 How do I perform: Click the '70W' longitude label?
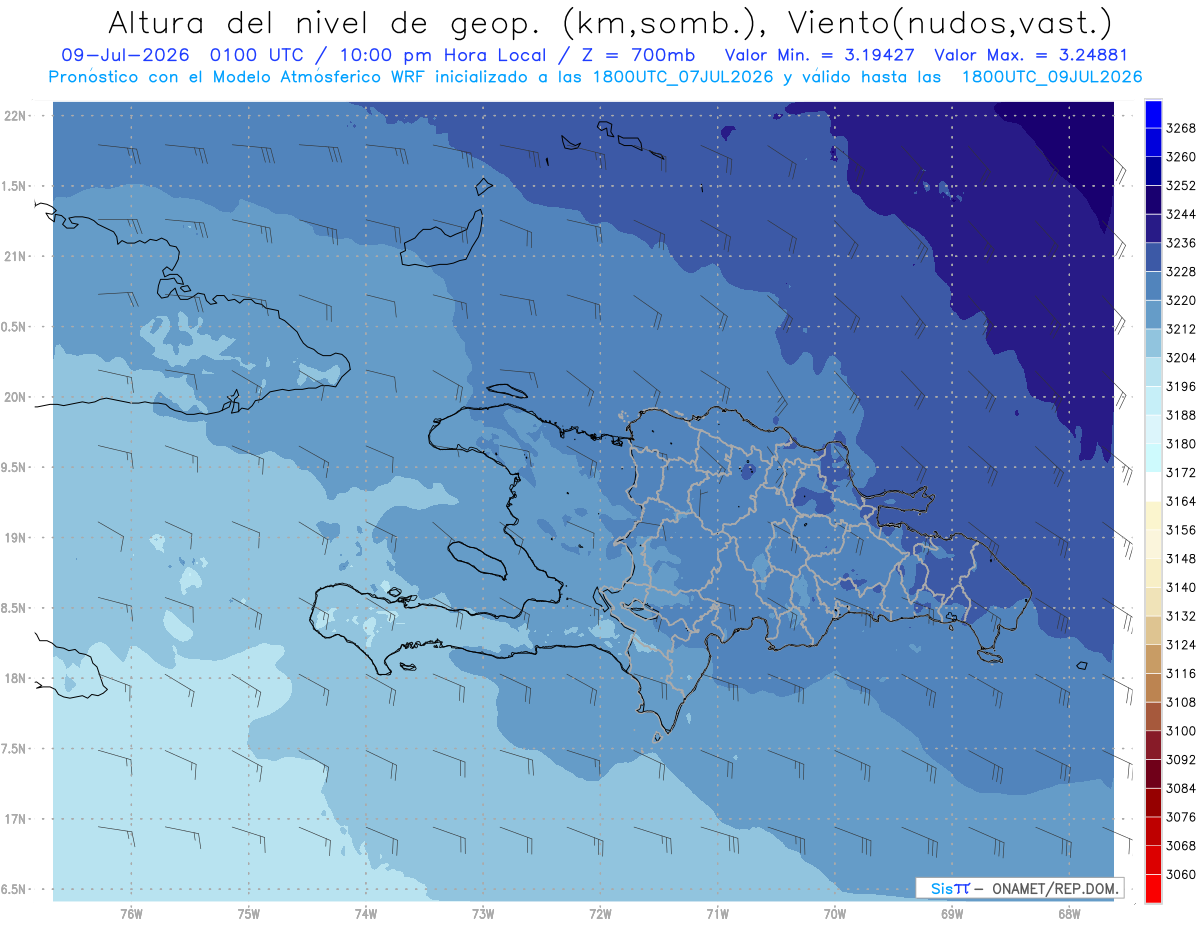coord(834,913)
